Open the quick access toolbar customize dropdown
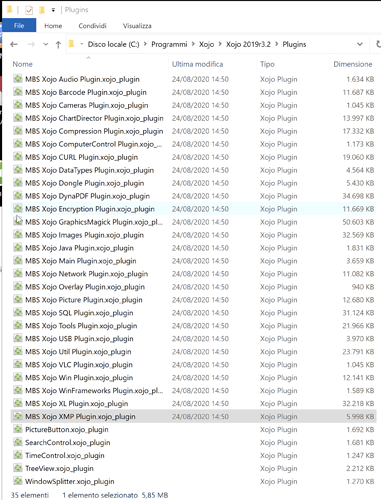The image size is (381, 500). point(53,10)
